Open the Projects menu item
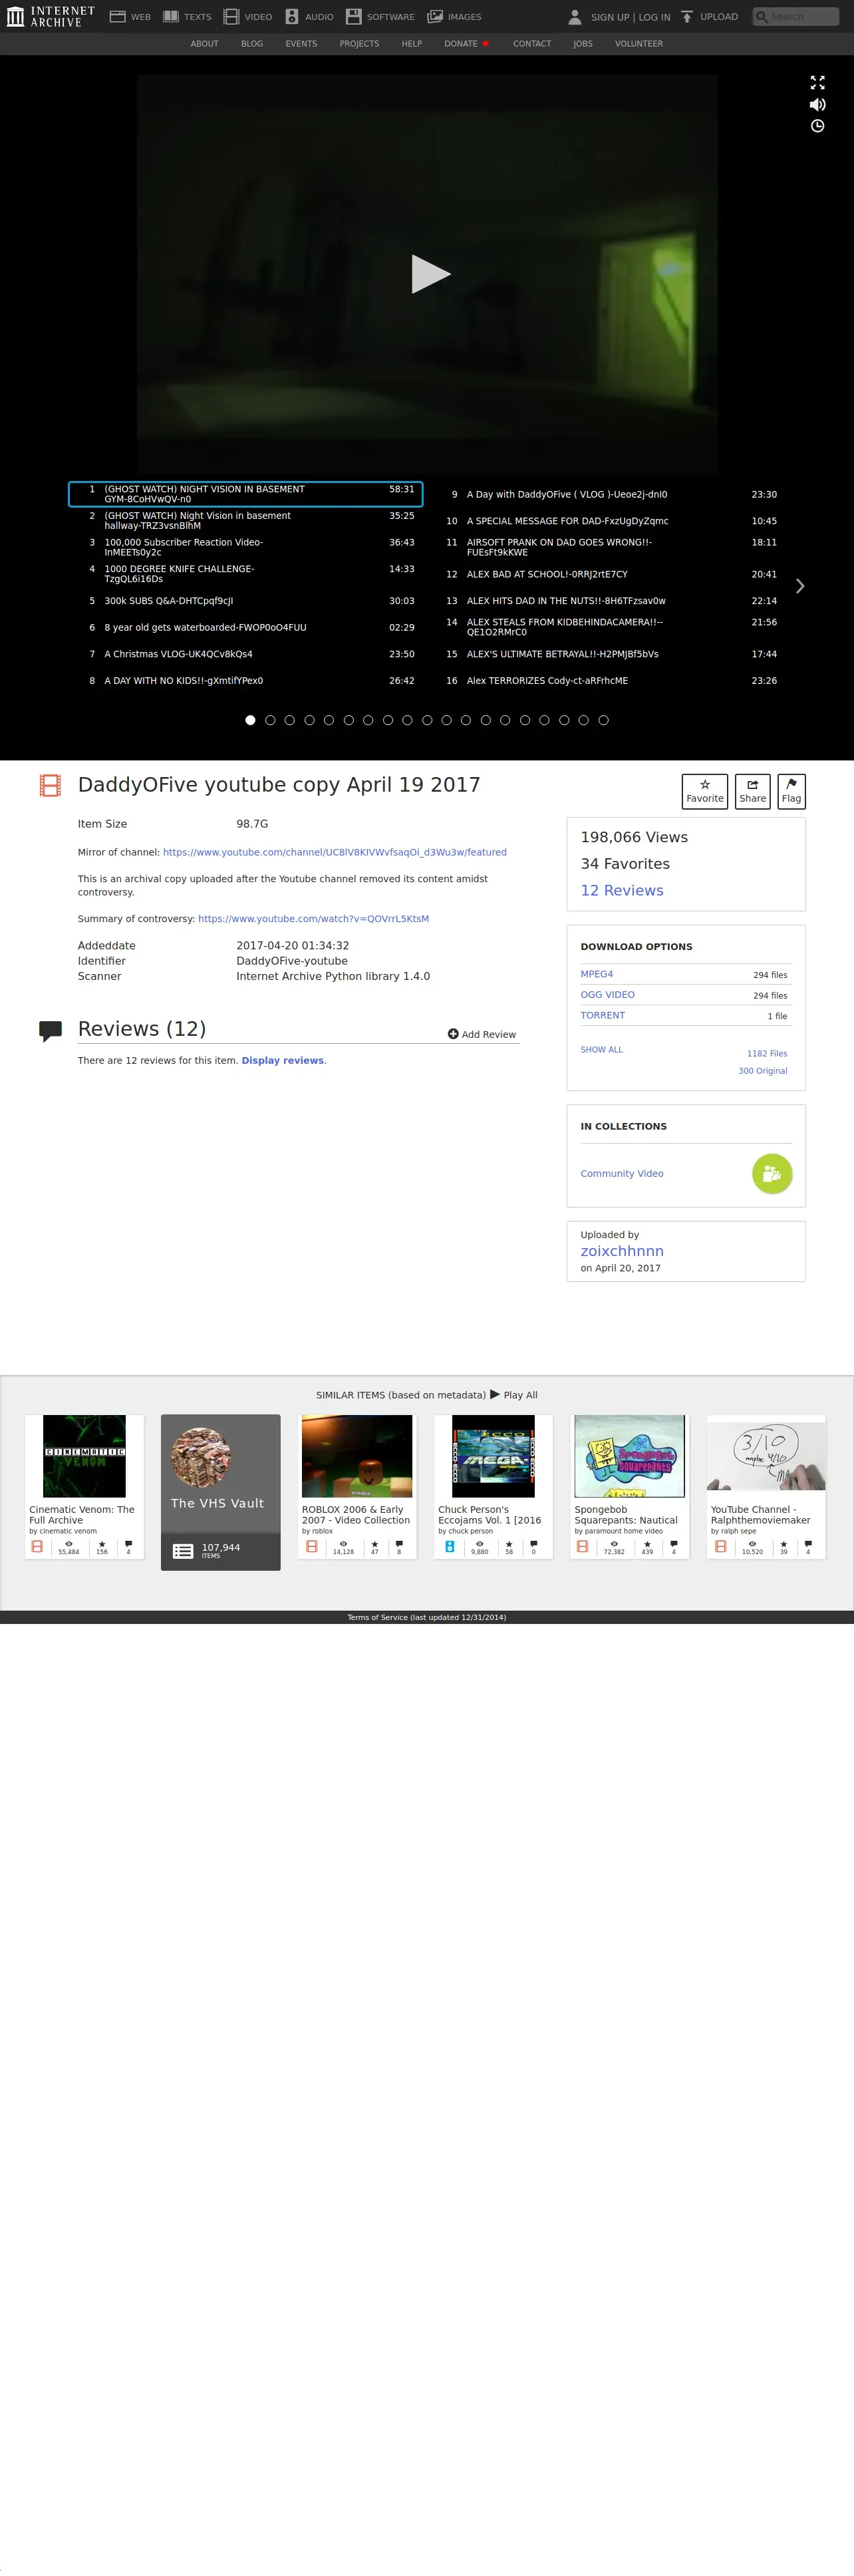The width and height of the screenshot is (854, 2576). point(359,44)
